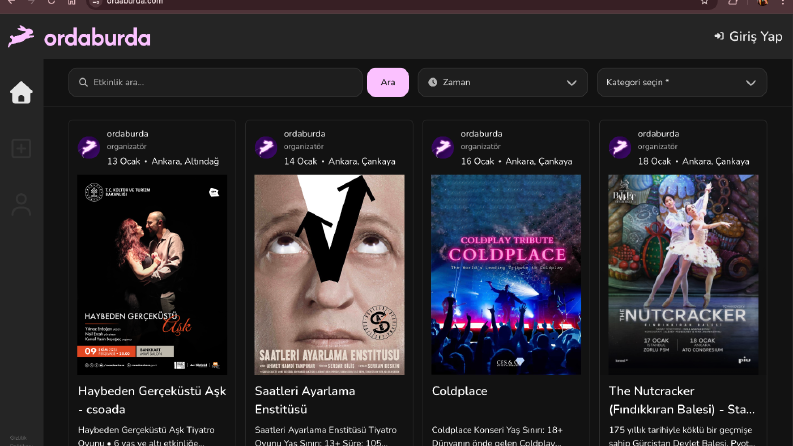Click '14 Ocak • Ankara, Çankaya' text
This screenshot has width=793, height=446.
(x=339, y=161)
